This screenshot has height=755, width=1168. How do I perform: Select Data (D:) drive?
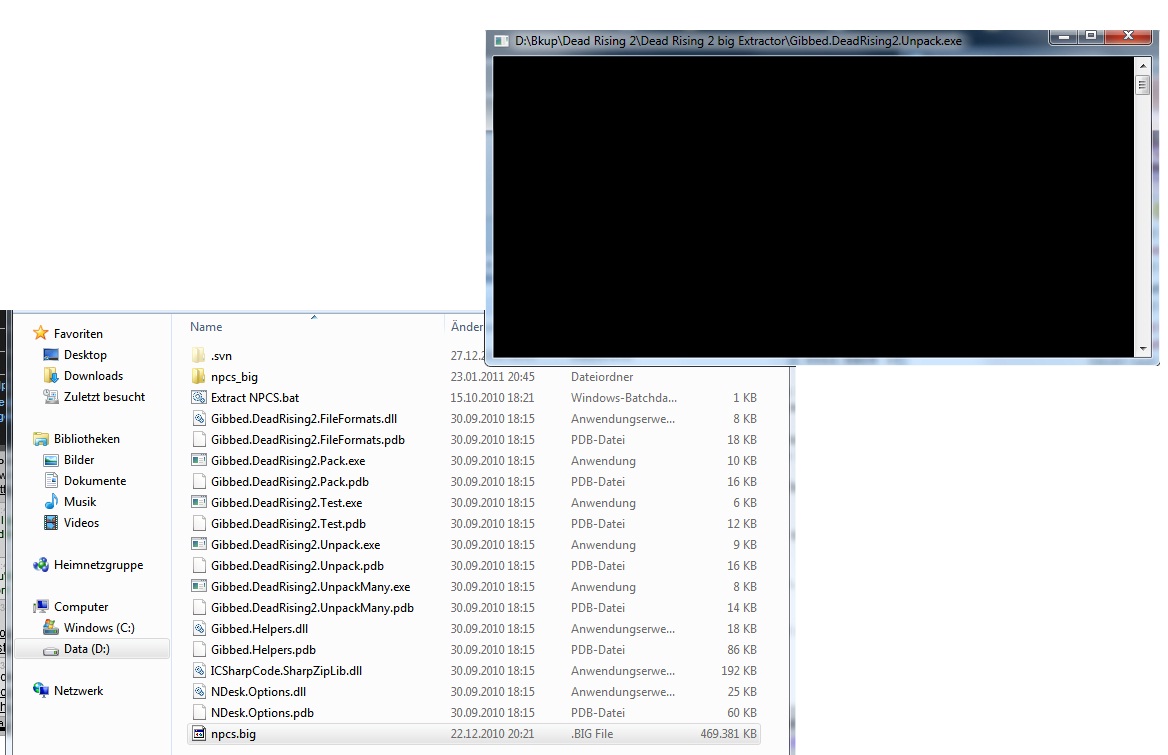pyautogui.click(x=86, y=649)
